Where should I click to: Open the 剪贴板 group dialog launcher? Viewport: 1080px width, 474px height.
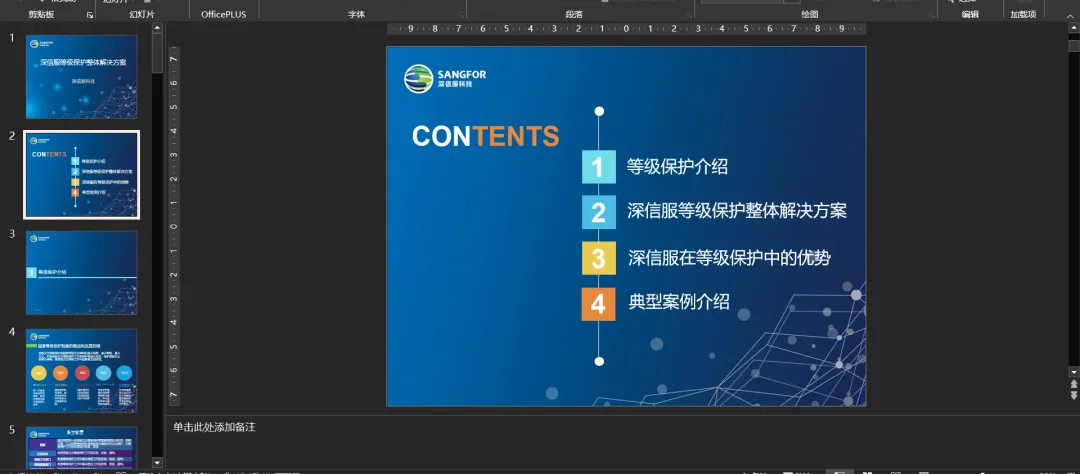(x=90, y=14)
